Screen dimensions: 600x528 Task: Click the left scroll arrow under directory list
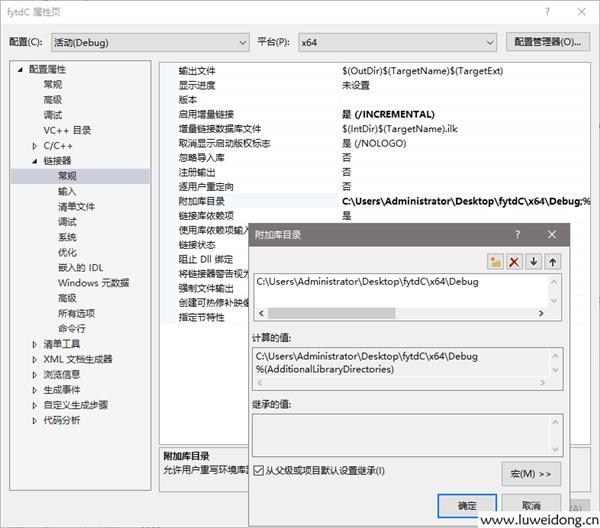pos(260,313)
